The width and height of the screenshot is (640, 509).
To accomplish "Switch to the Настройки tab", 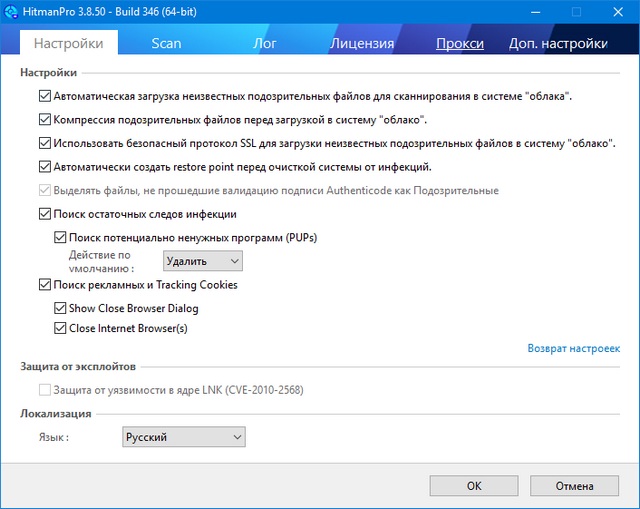I will coord(69,43).
